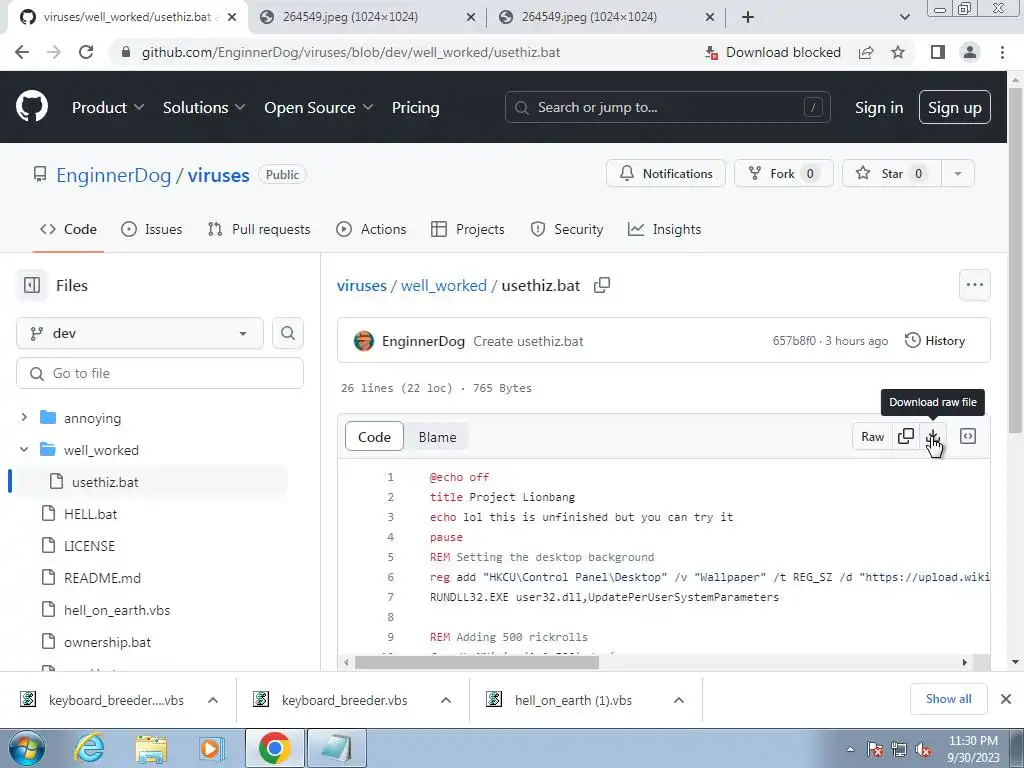Expand the annoying folder
Image resolution: width=1024 pixels, height=768 pixels.
pyautogui.click(x=24, y=417)
